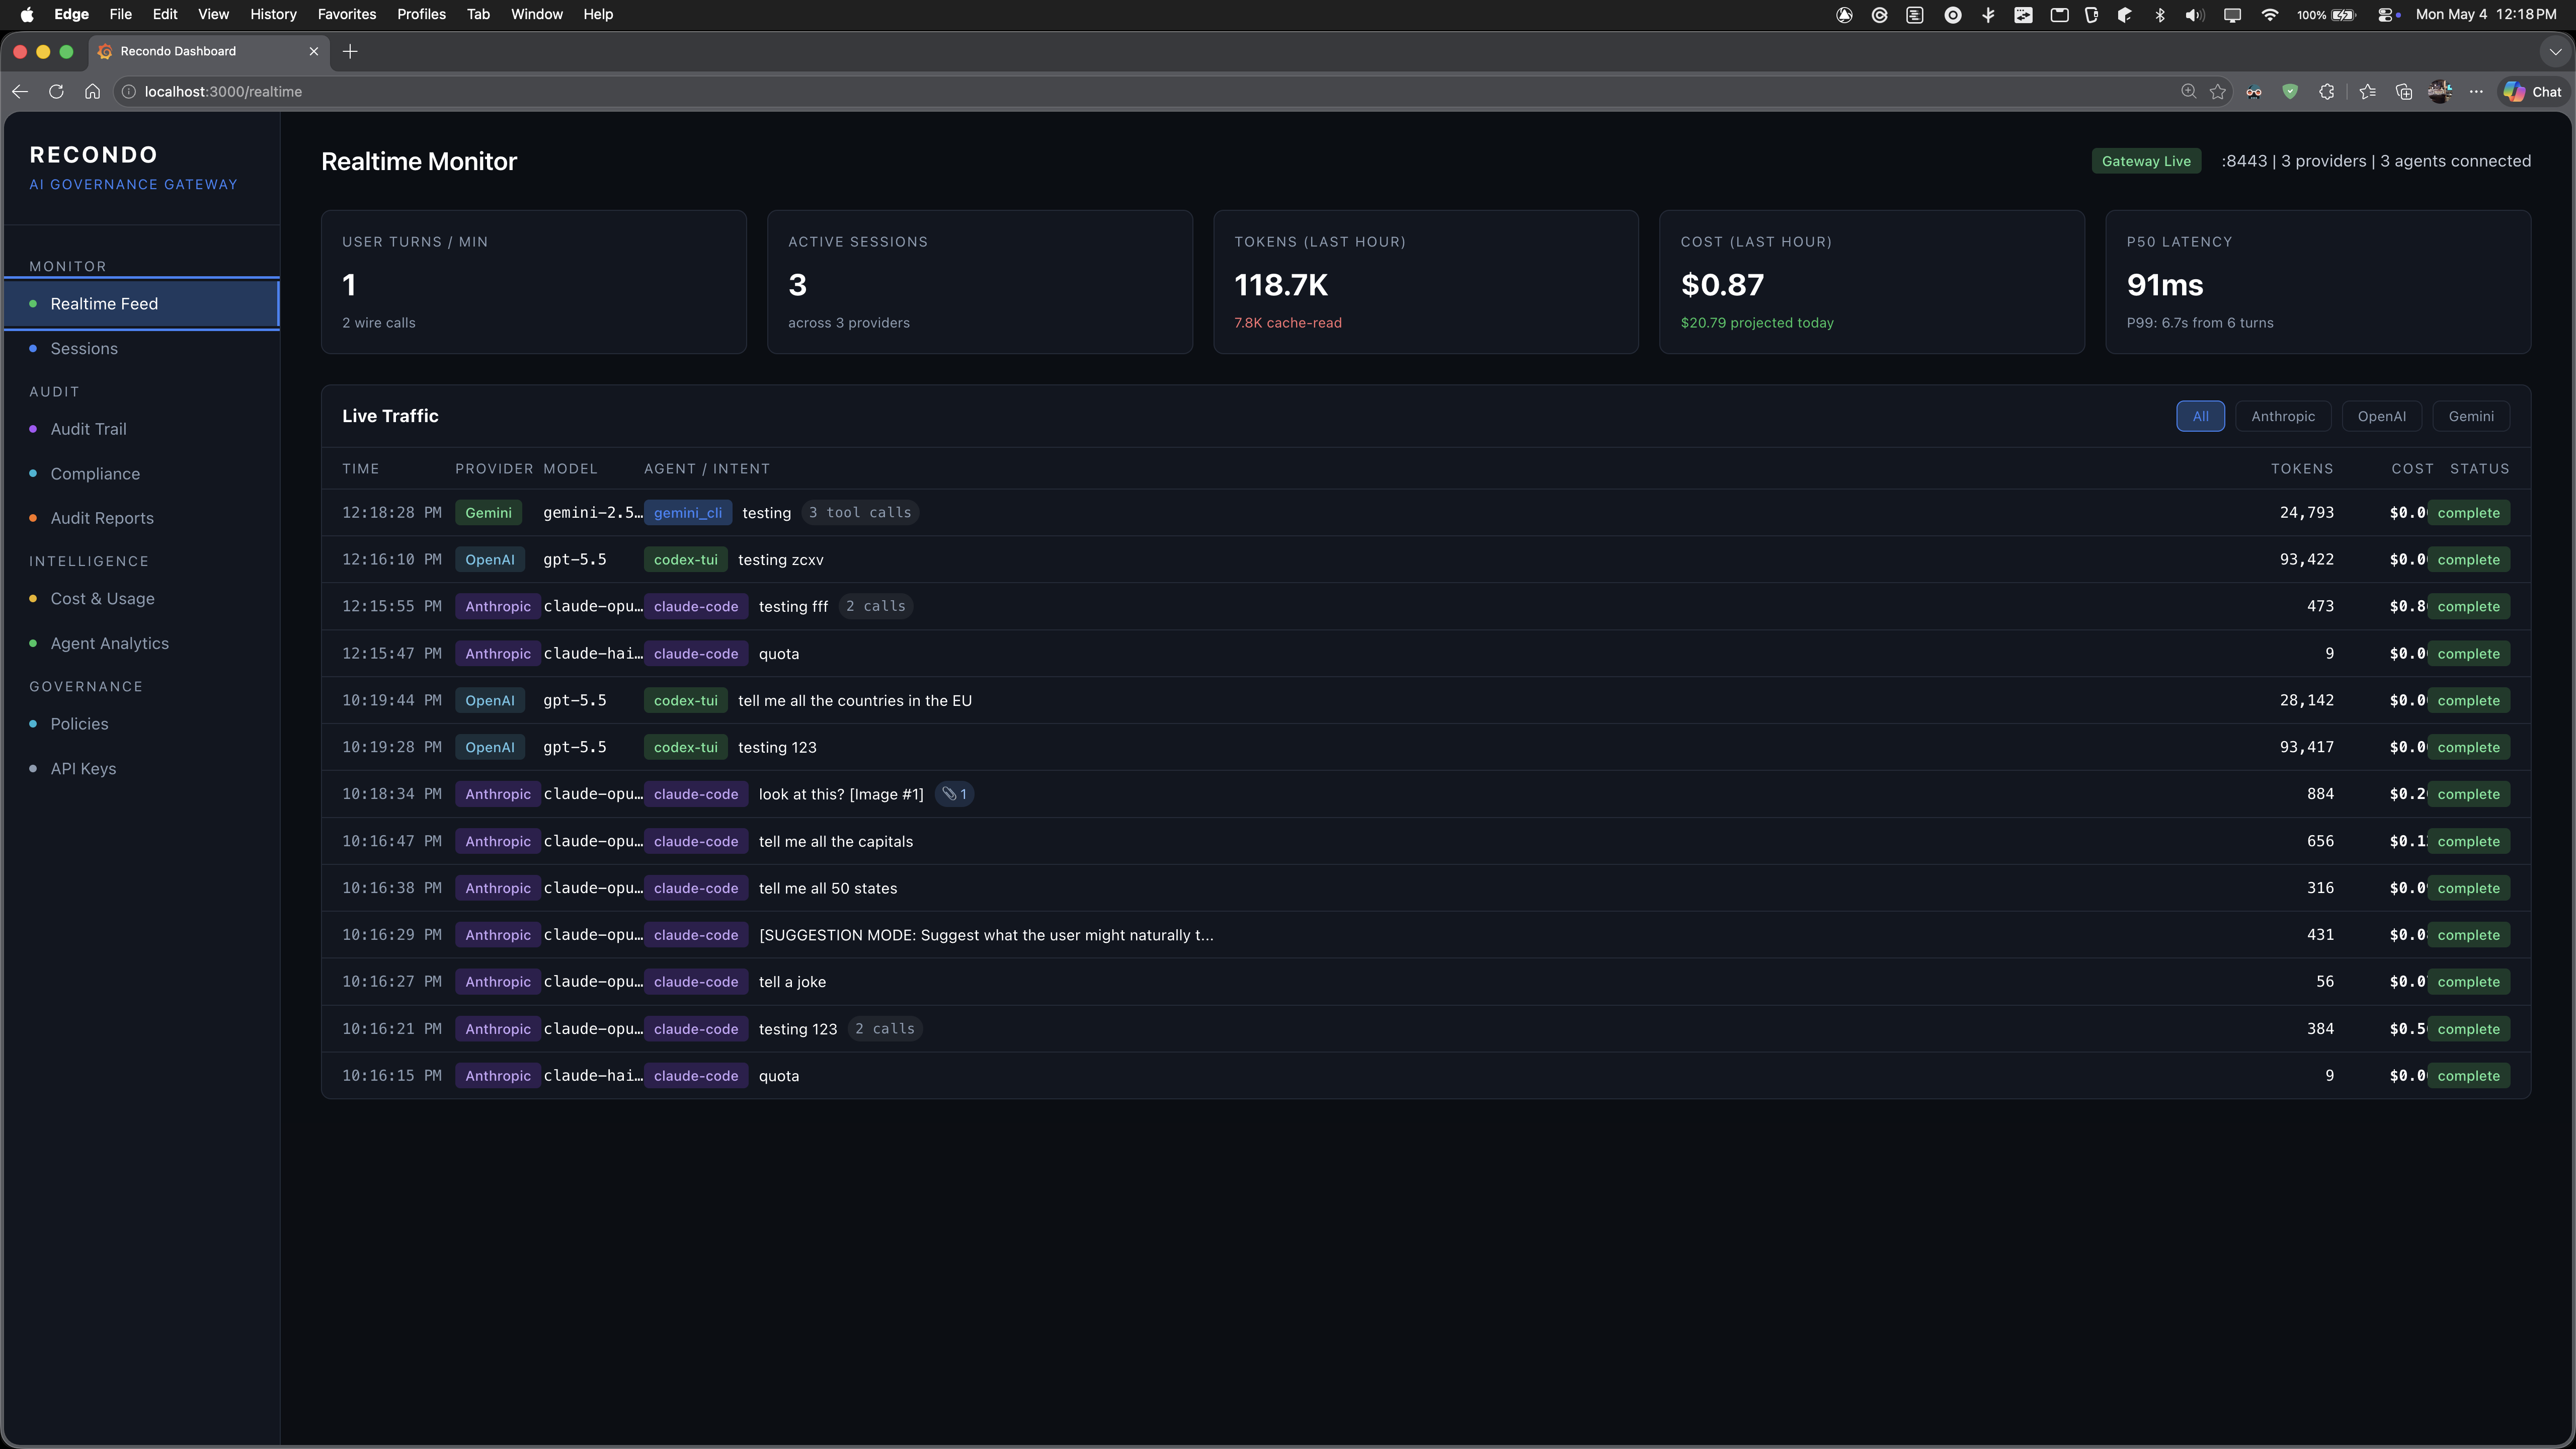Open the 'testing zcxv' codex-tui row
Viewport: 2576px width, 1449px height.
coord(1426,560)
